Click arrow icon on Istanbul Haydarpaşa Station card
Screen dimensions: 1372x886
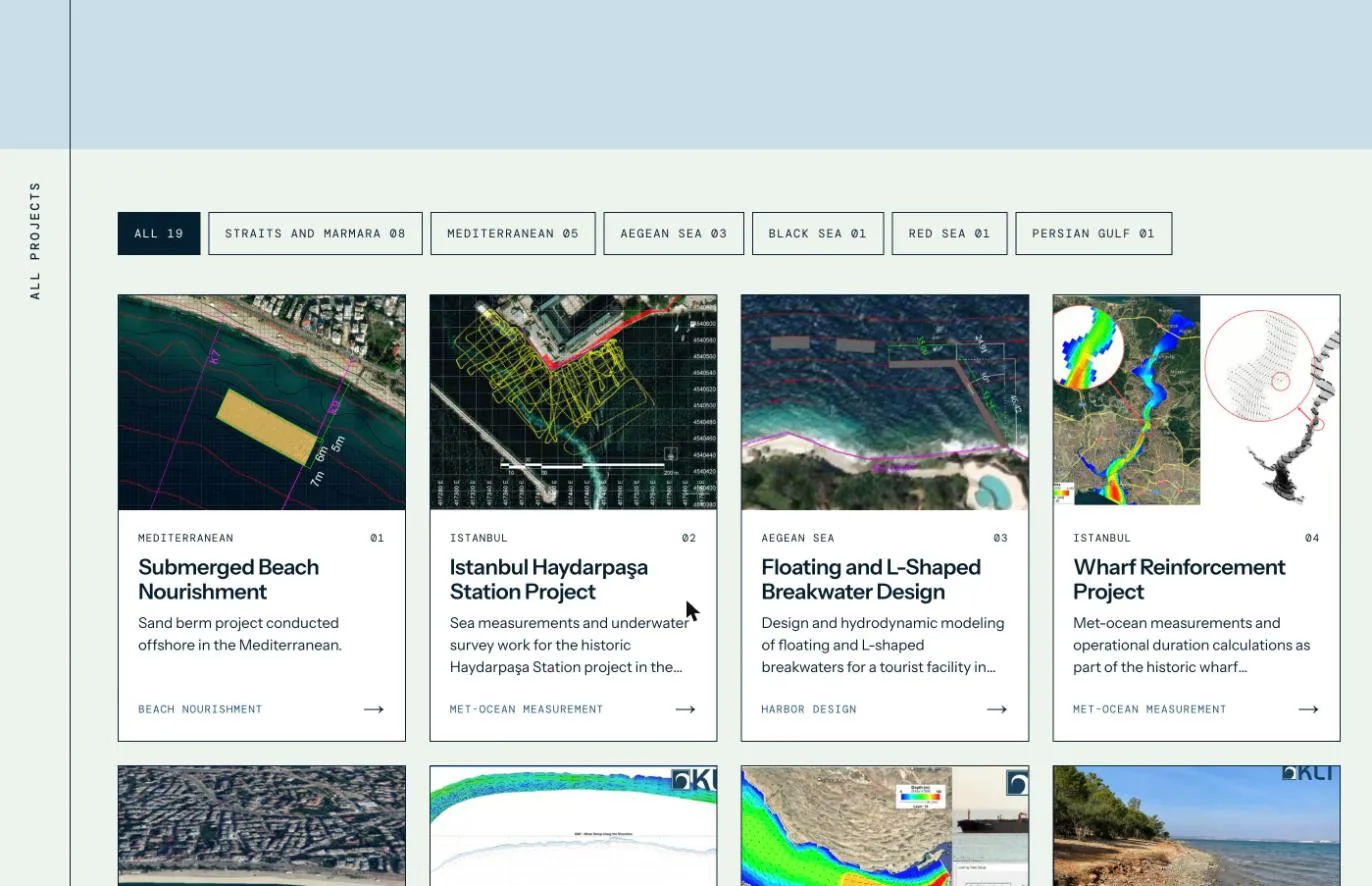click(x=685, y=709)
